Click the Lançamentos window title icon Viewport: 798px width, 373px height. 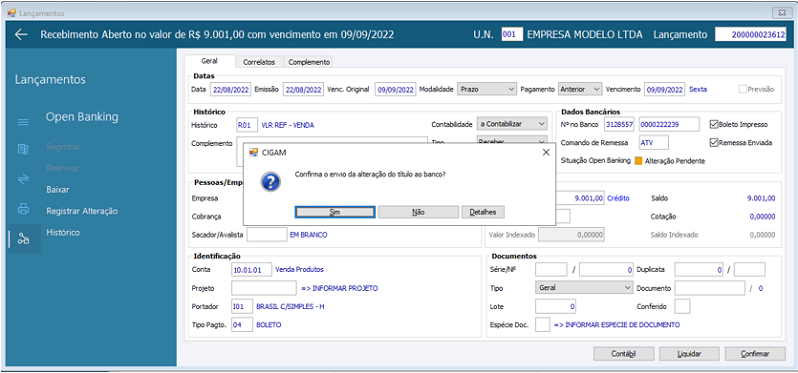[11, 13]
